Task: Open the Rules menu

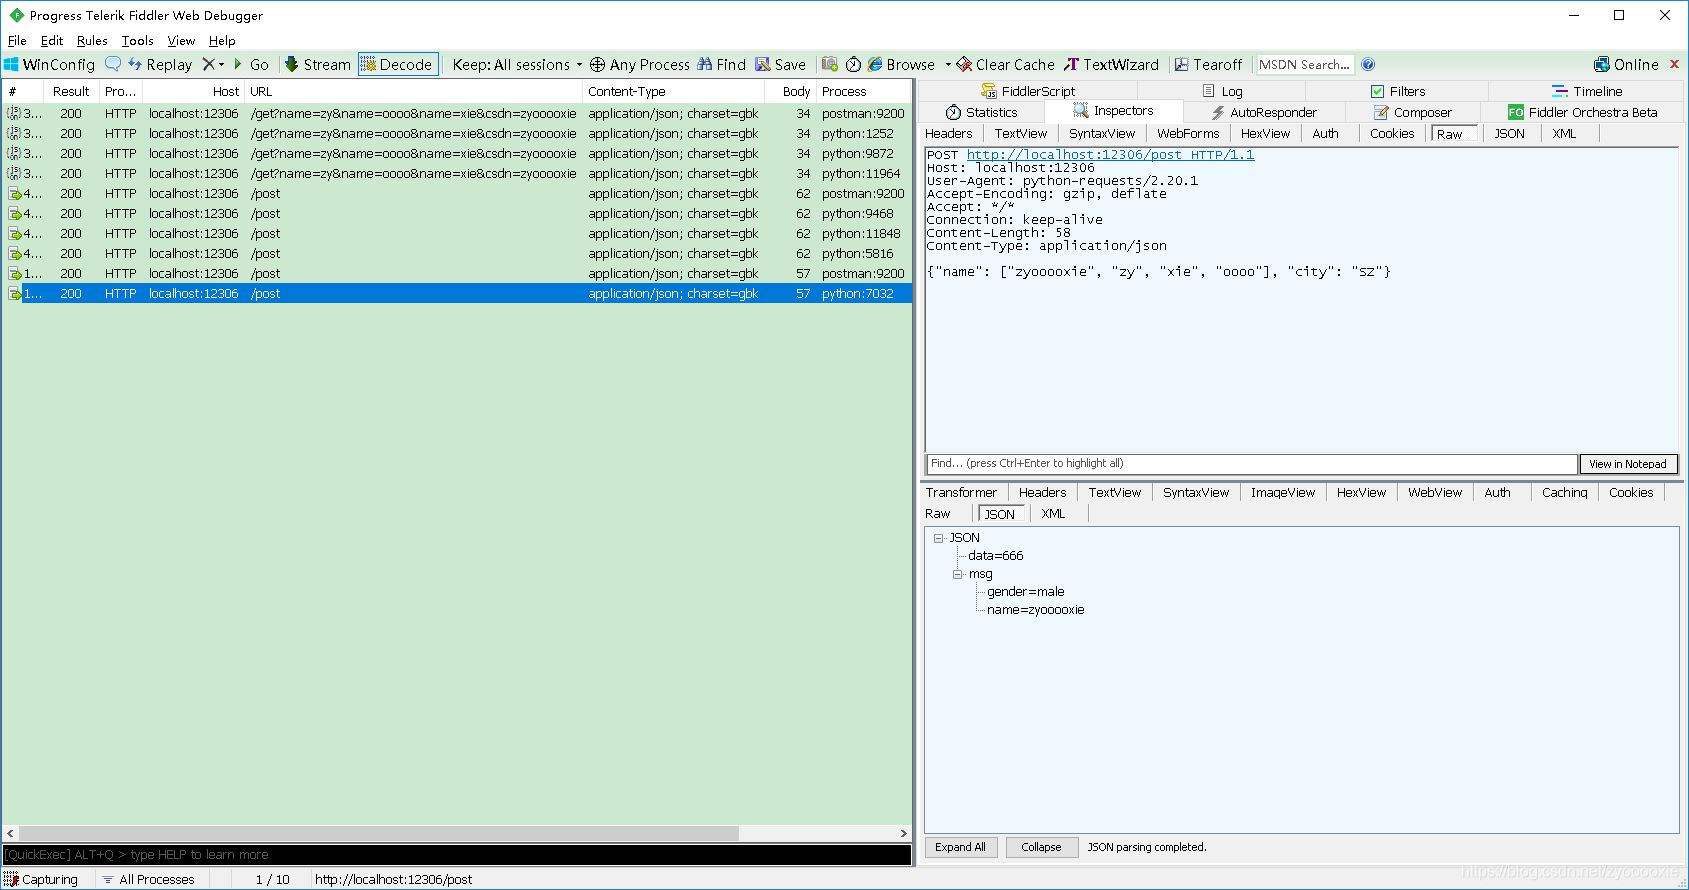Action: 92,41
